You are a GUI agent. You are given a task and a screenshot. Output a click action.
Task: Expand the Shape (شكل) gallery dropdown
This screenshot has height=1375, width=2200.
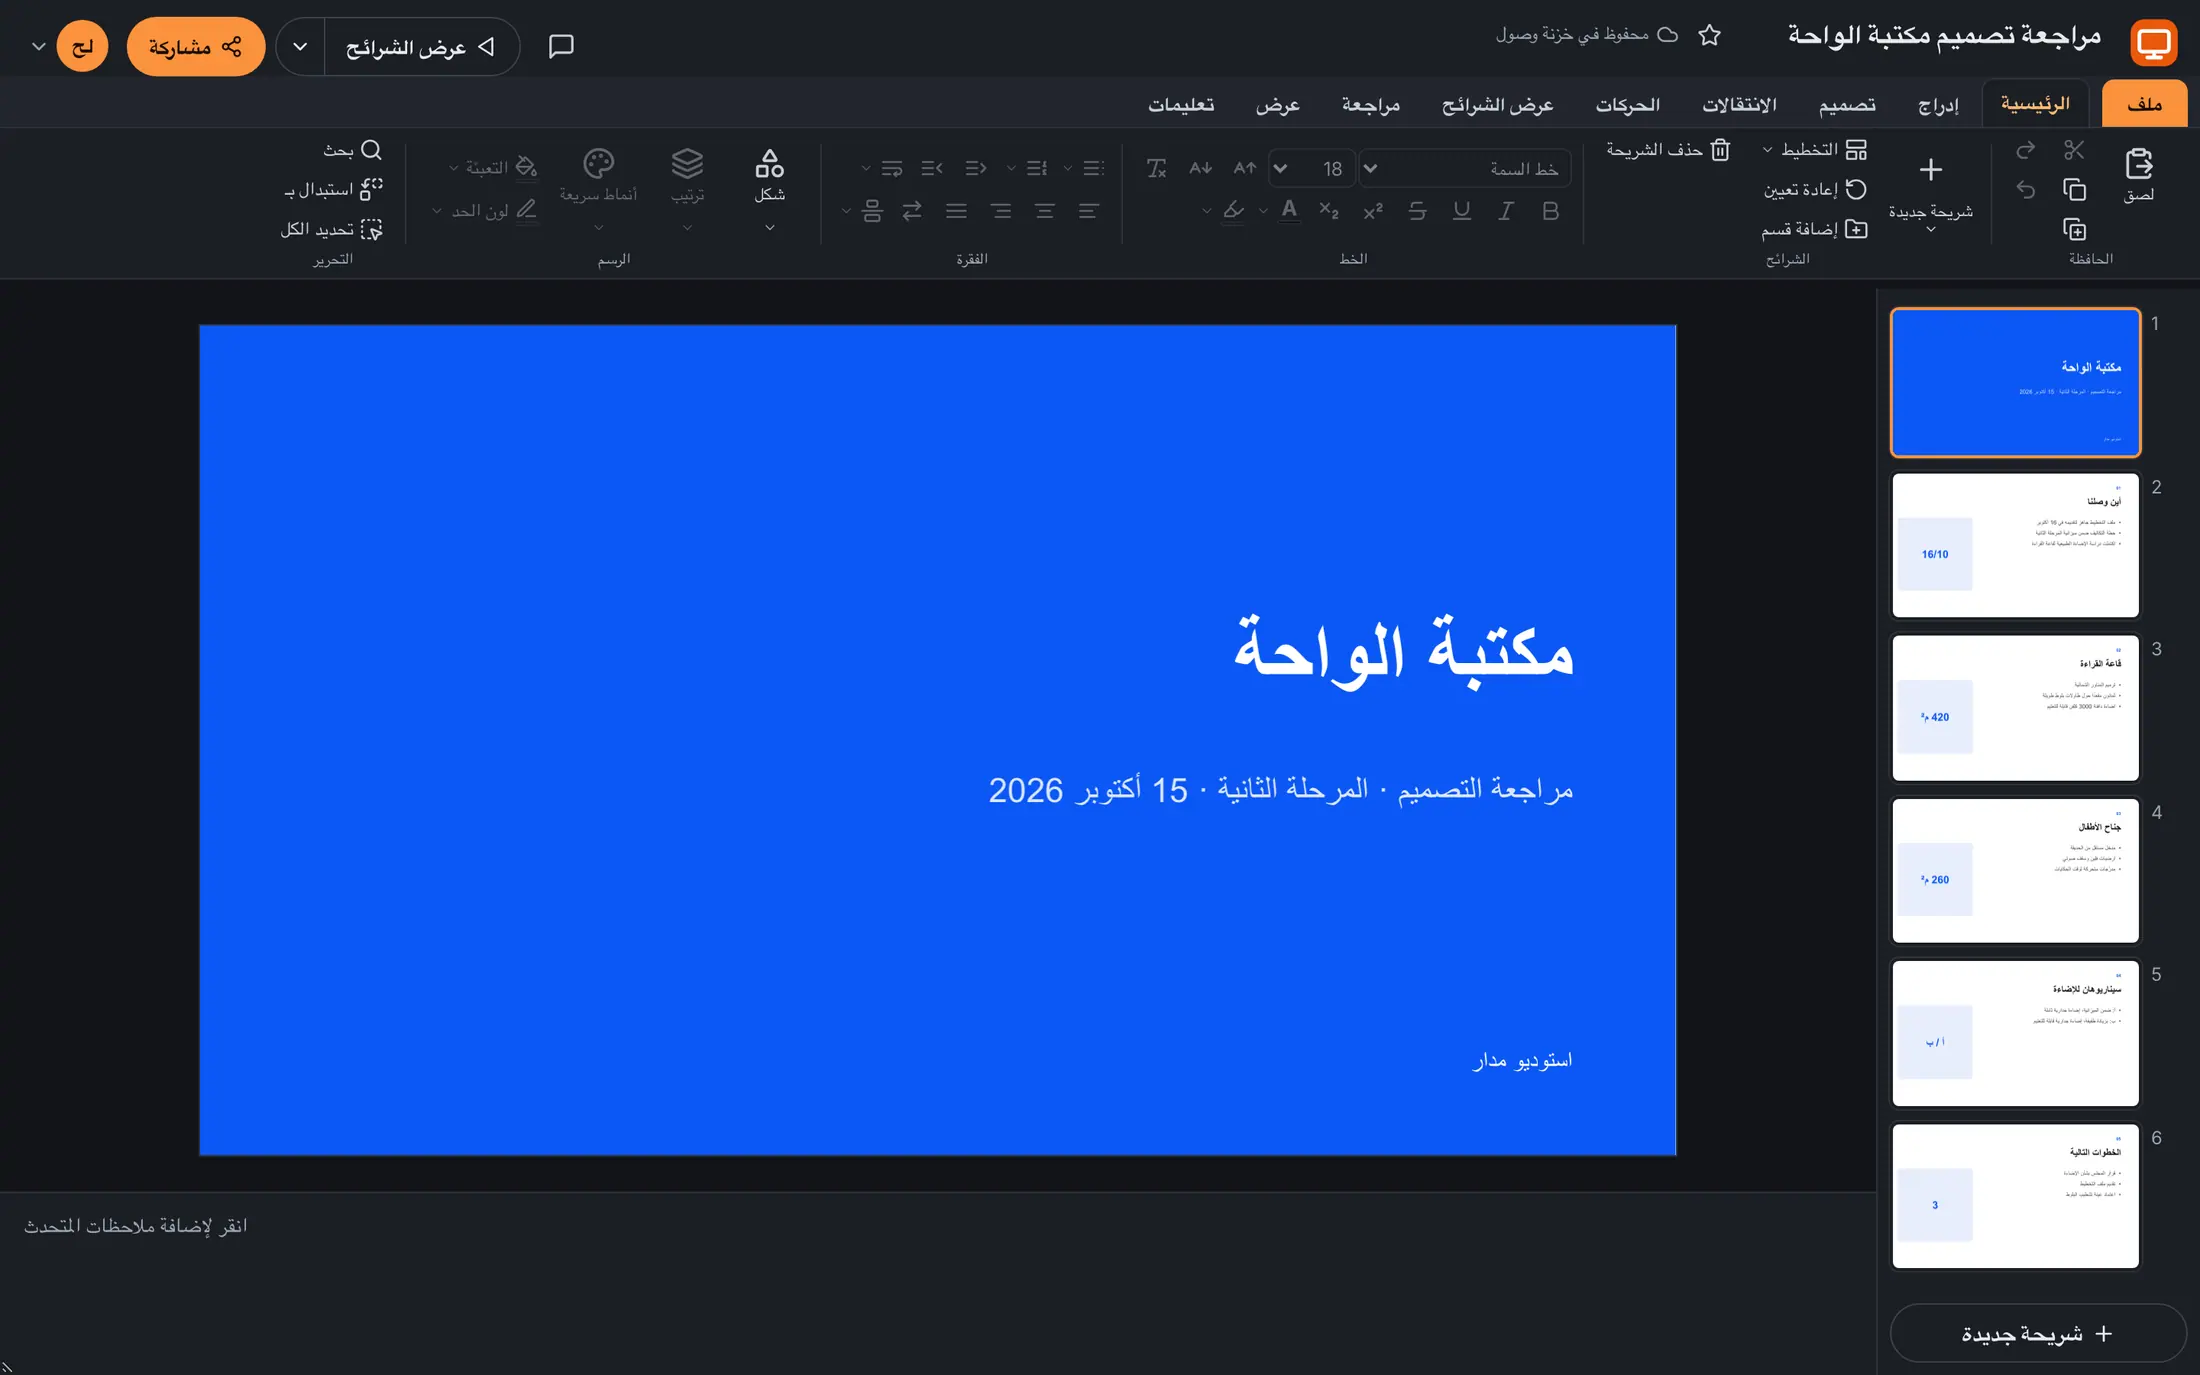click(x=769, y=228)
